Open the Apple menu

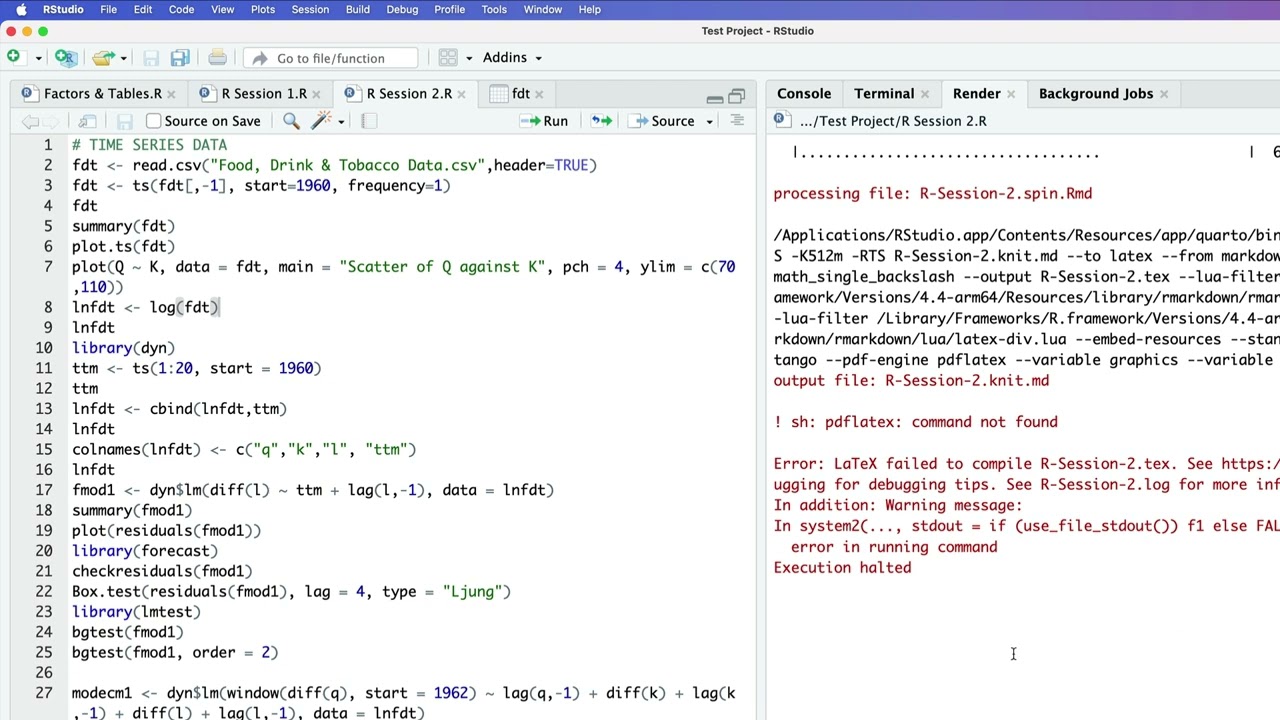coord(20,10)
